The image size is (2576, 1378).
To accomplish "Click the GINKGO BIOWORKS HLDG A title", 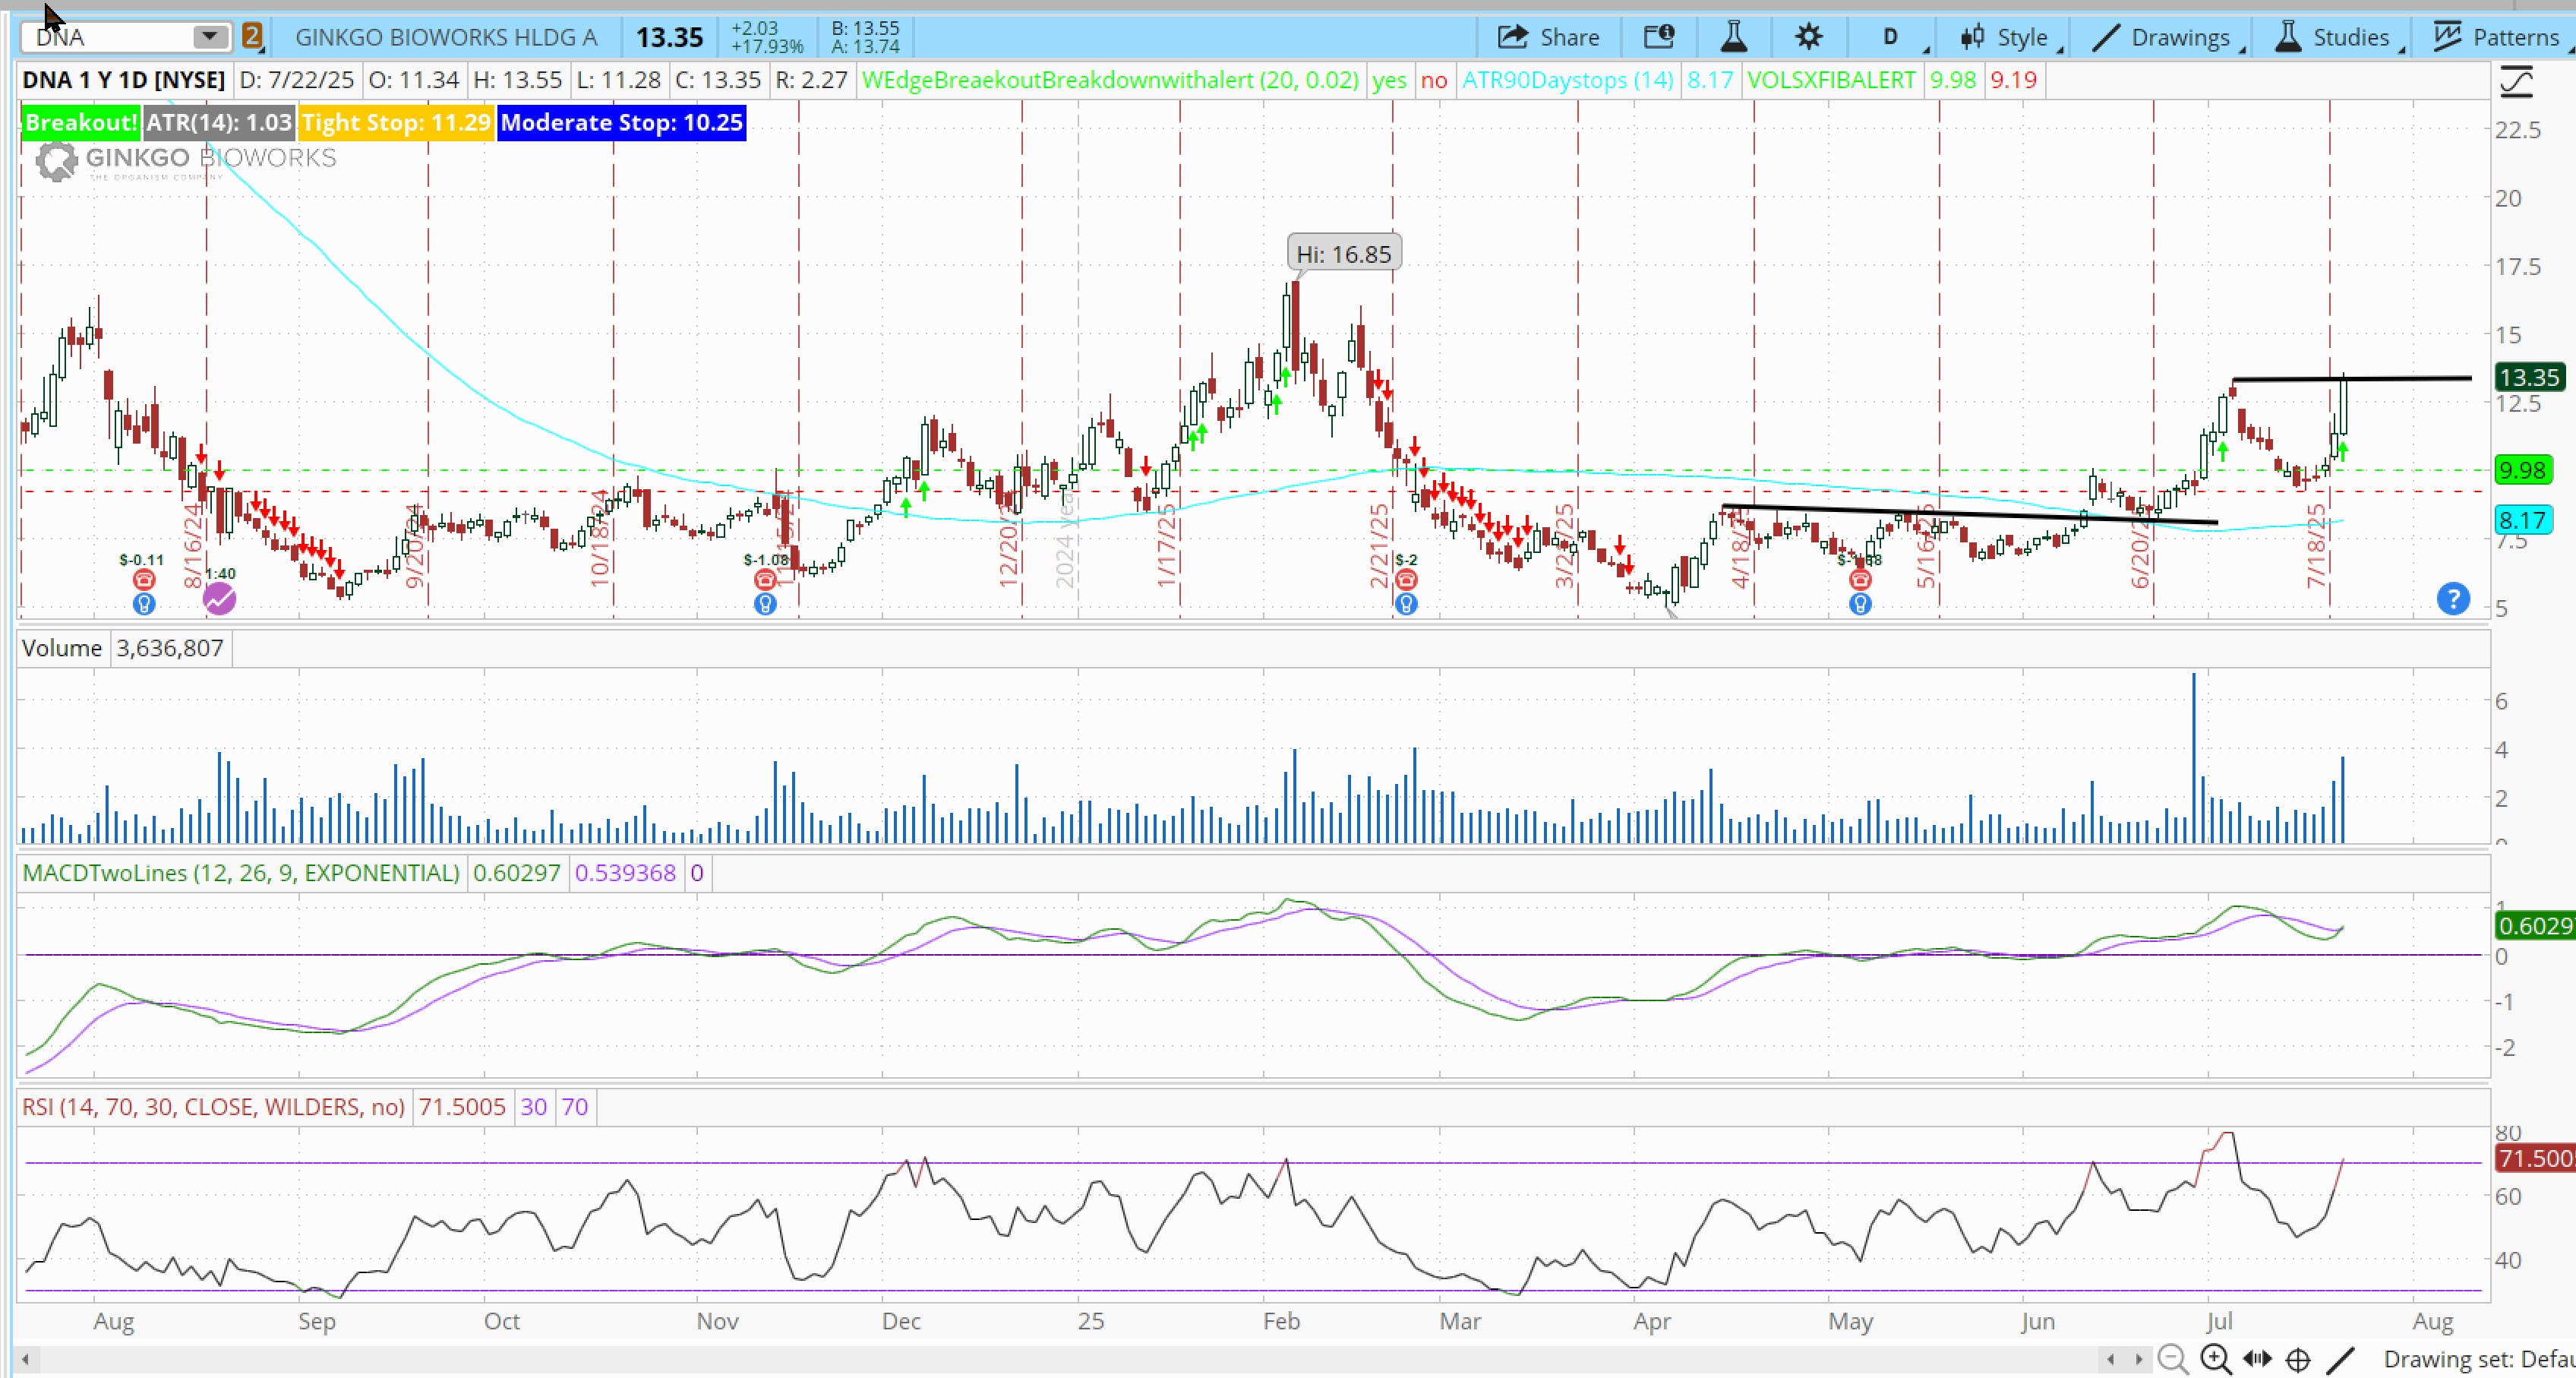I will click(x=446, y=37).
